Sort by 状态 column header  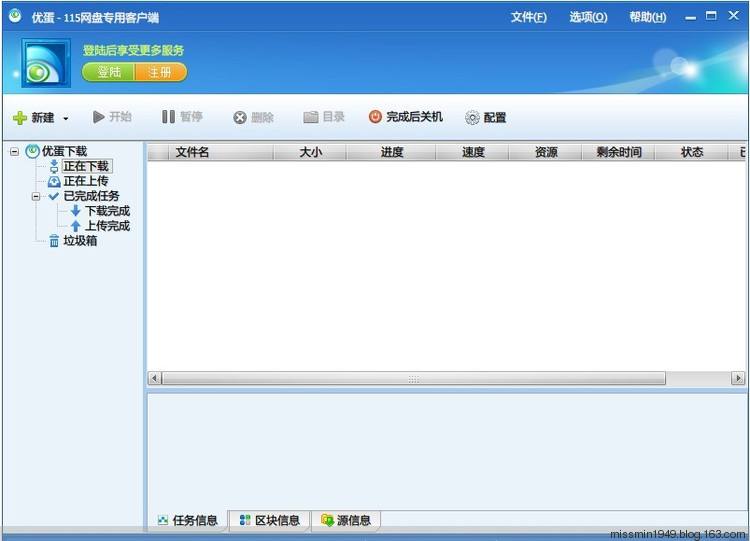point(691,152)
